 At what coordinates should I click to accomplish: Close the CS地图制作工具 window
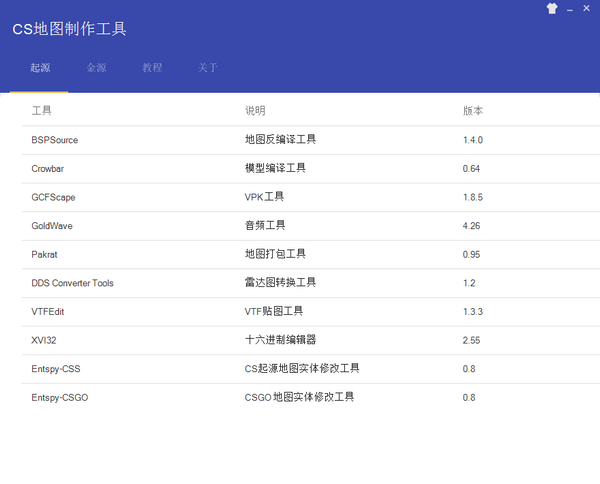[586, 8]
